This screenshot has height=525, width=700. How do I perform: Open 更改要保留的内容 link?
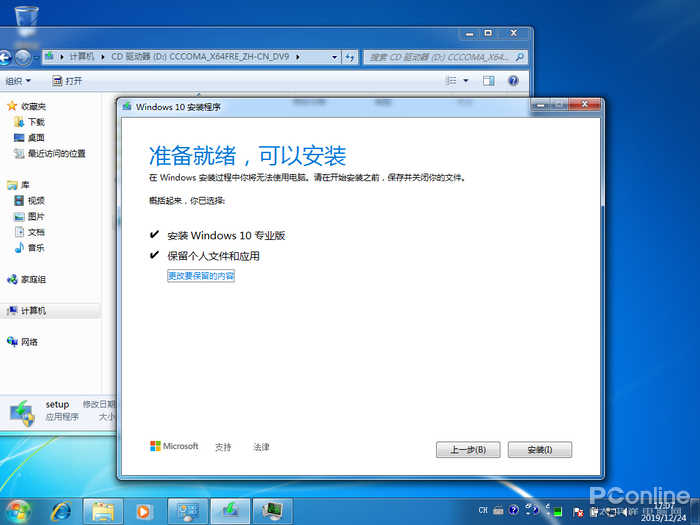pos(201,276)
